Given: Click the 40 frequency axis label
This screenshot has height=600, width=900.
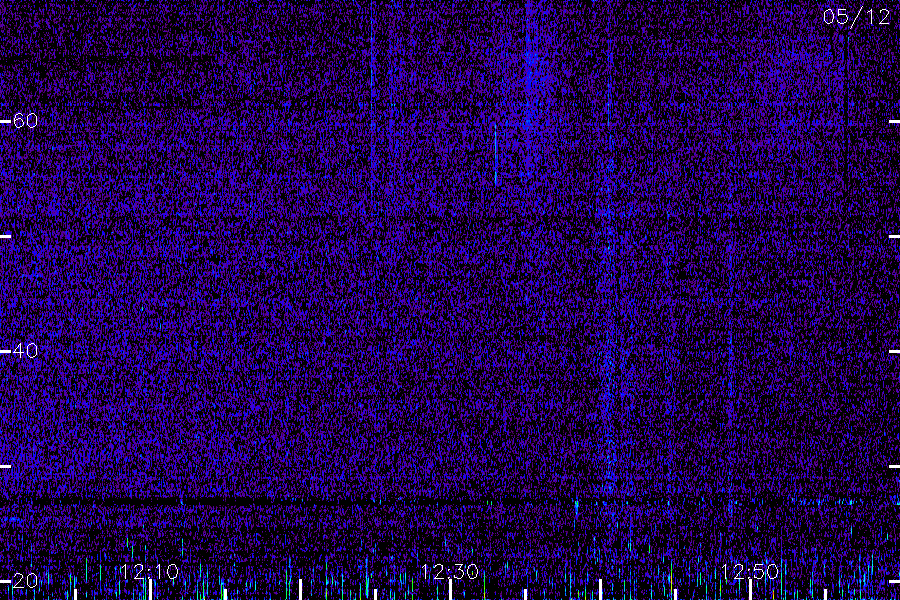Looking at the screenshot, I should pyautogui.click(x=25, y=350).
